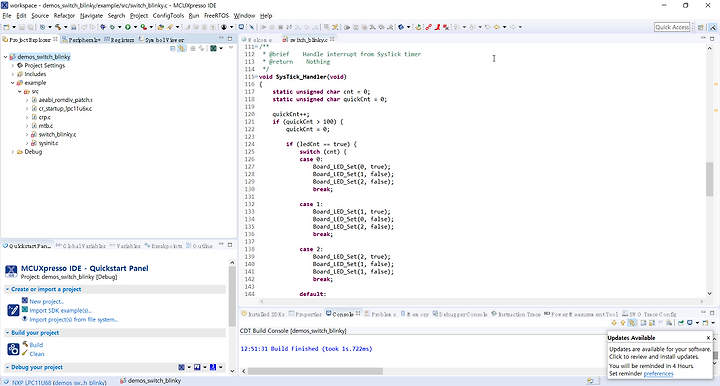This screenshot has width=720, height=386.
Task: Click the console horizontal scrollbar thumb
Action: pos(315,371)
